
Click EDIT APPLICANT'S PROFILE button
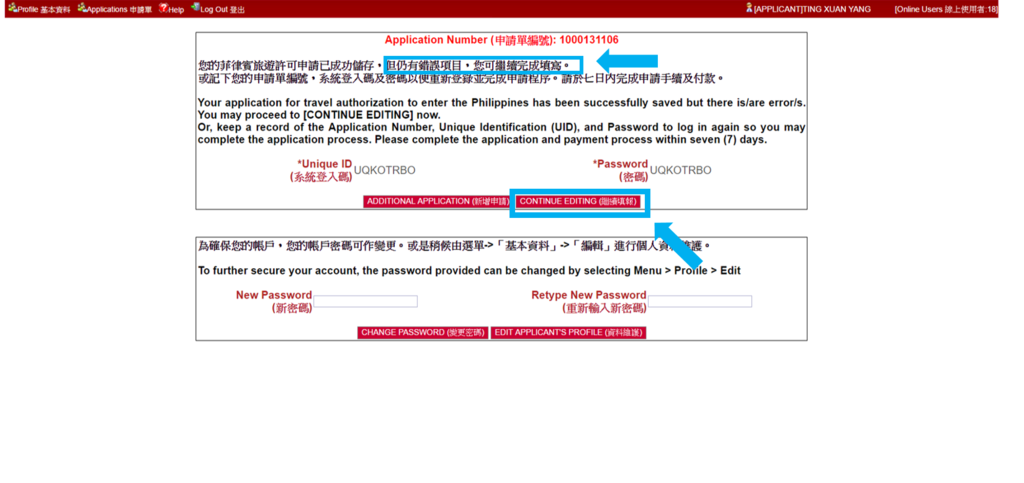coord(568,332)
